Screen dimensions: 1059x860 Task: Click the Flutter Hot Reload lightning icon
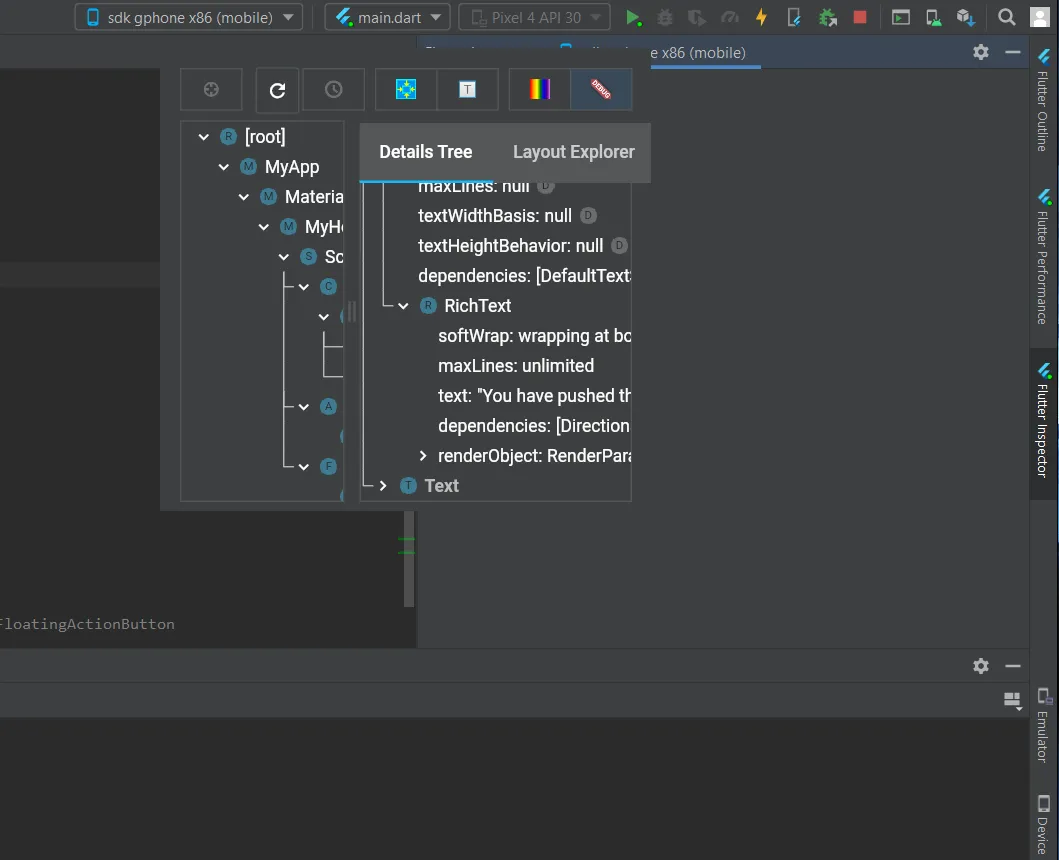point(761,17)
